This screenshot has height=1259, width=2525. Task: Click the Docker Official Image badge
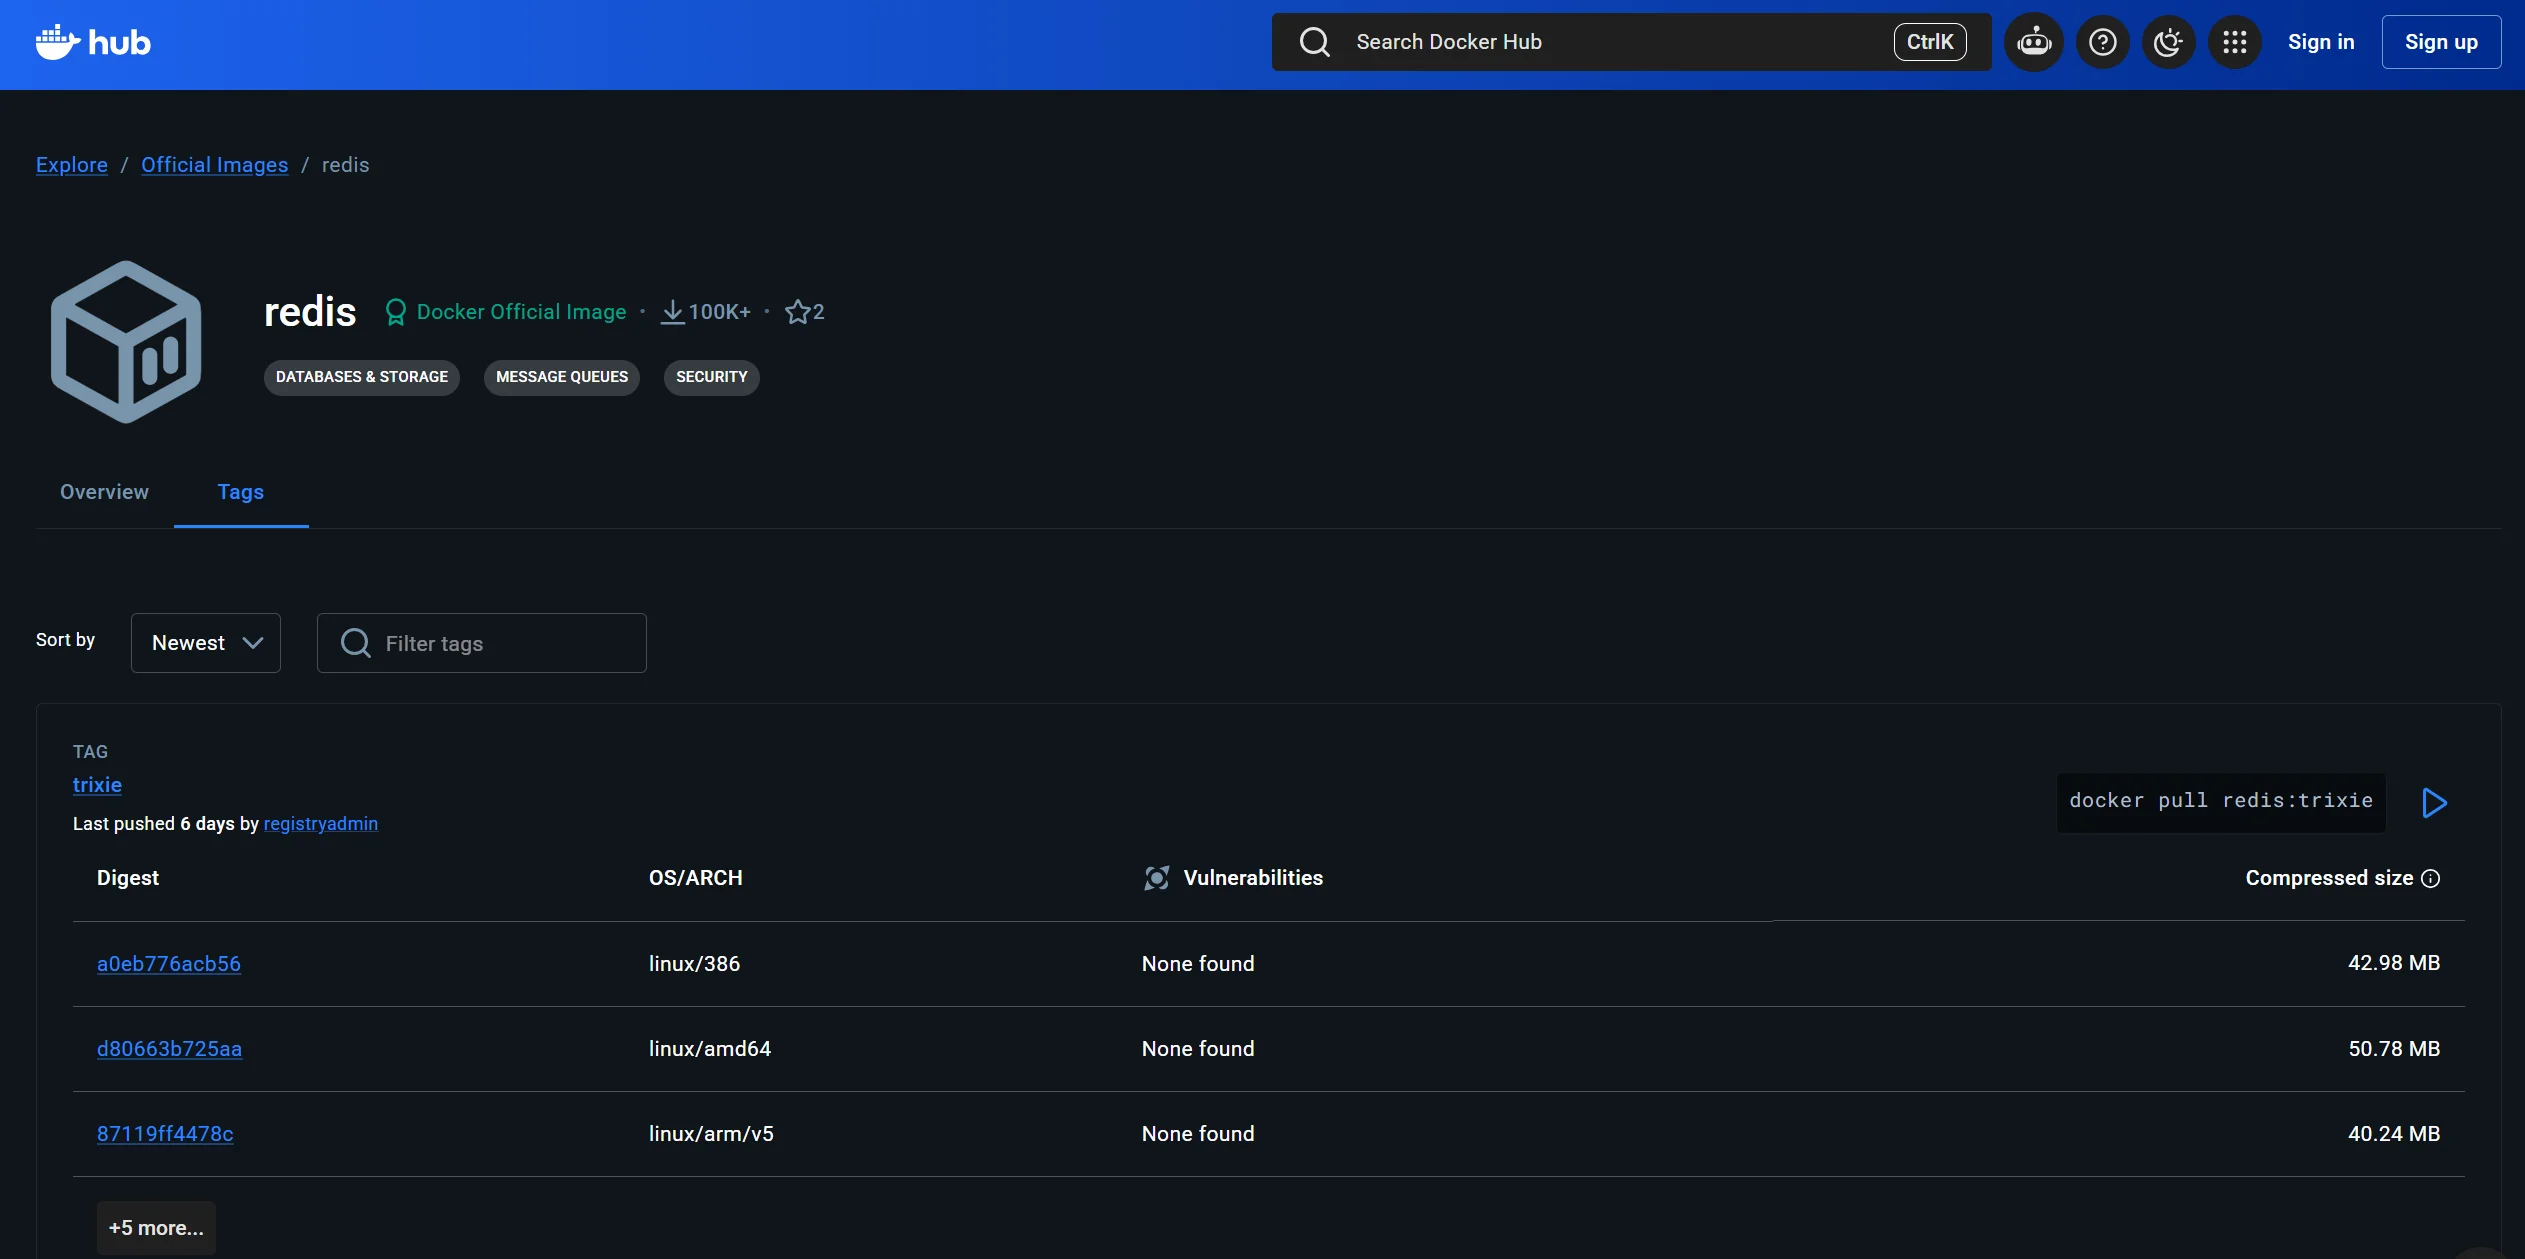(506, 312)
